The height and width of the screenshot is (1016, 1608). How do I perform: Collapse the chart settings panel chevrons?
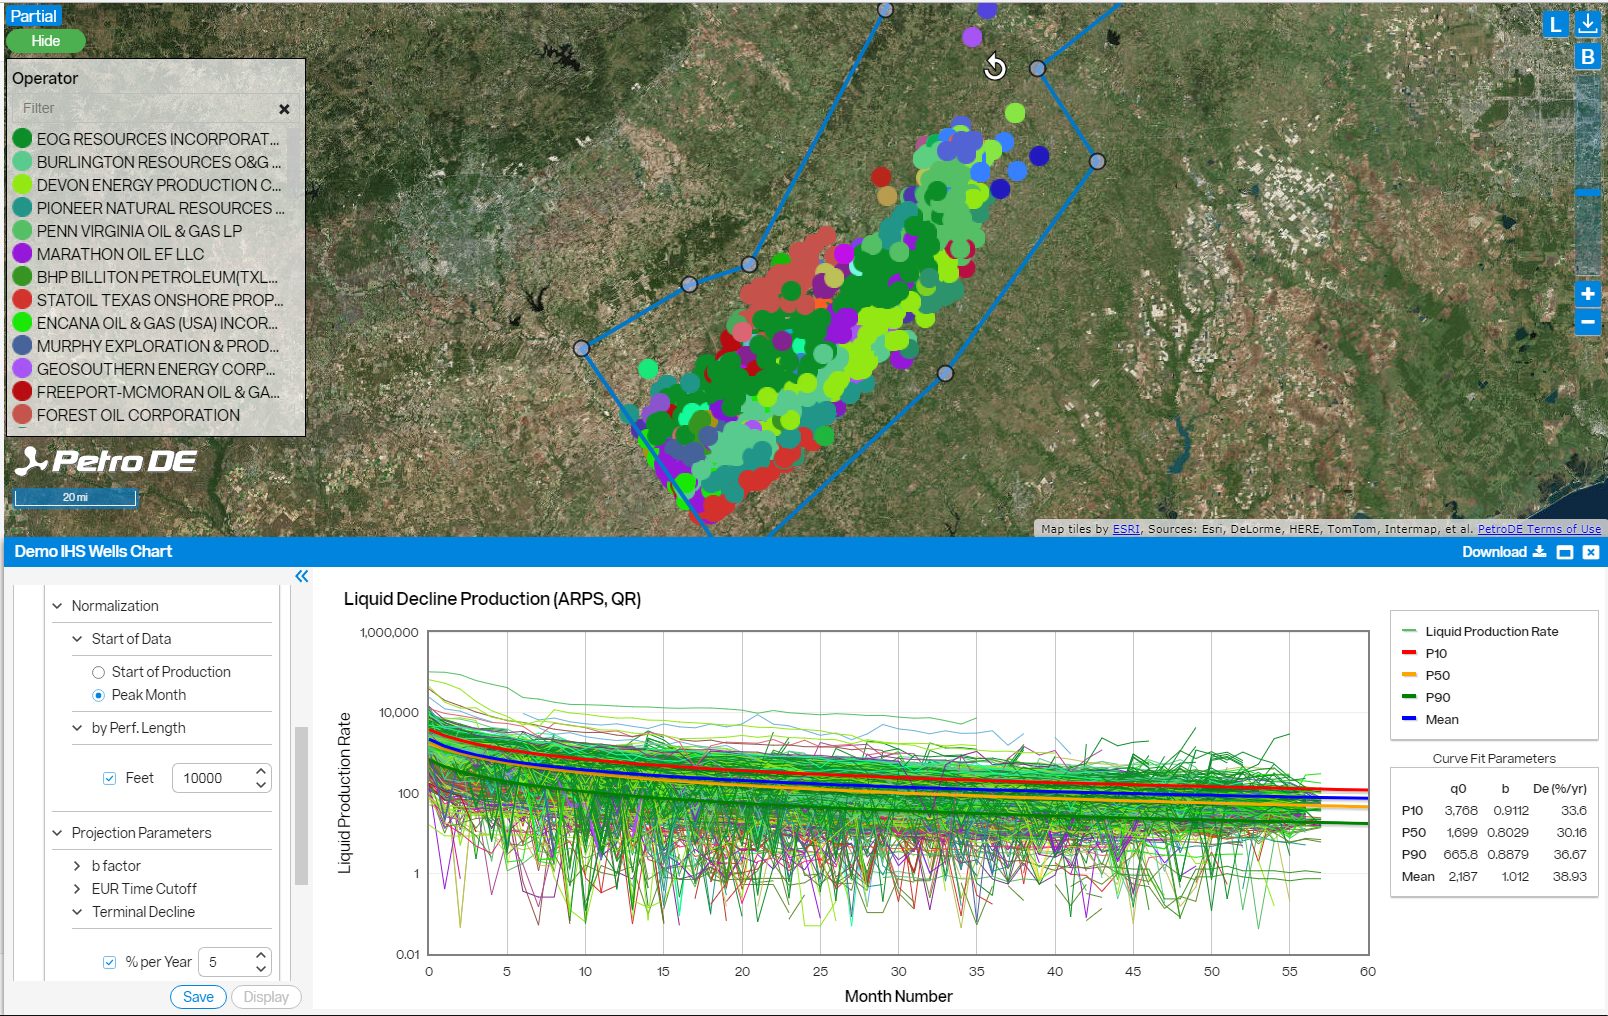[x=302, y=576]
